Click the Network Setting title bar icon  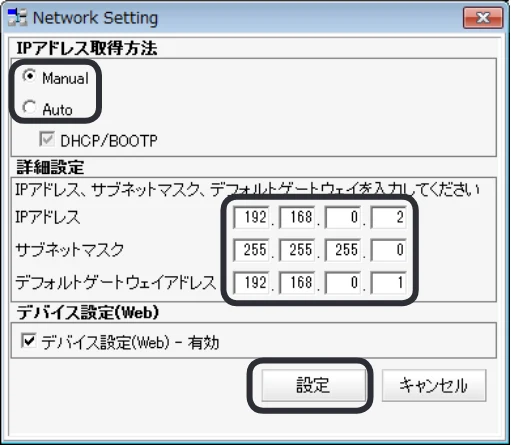click(17, 17)
